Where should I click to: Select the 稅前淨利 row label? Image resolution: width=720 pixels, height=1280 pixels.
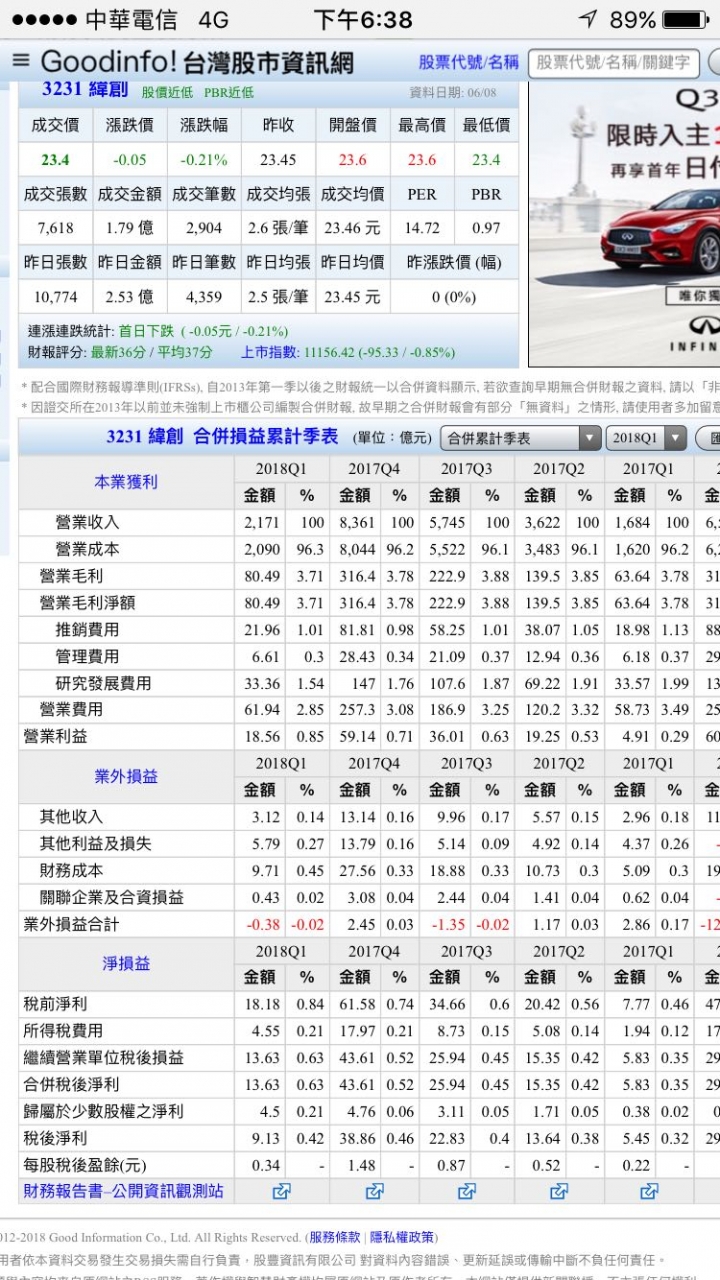pos(55,1004)
